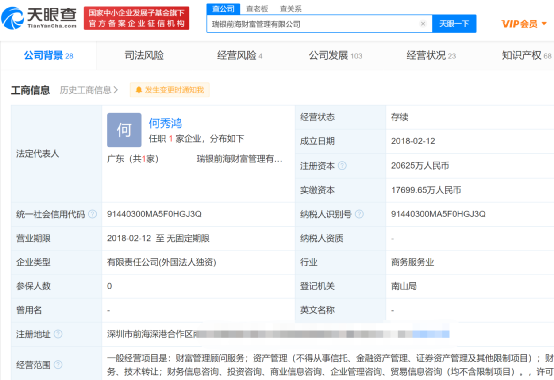Open the help icon next to 注册地址
The image size is (554, 380).
(x=58, y=334)
